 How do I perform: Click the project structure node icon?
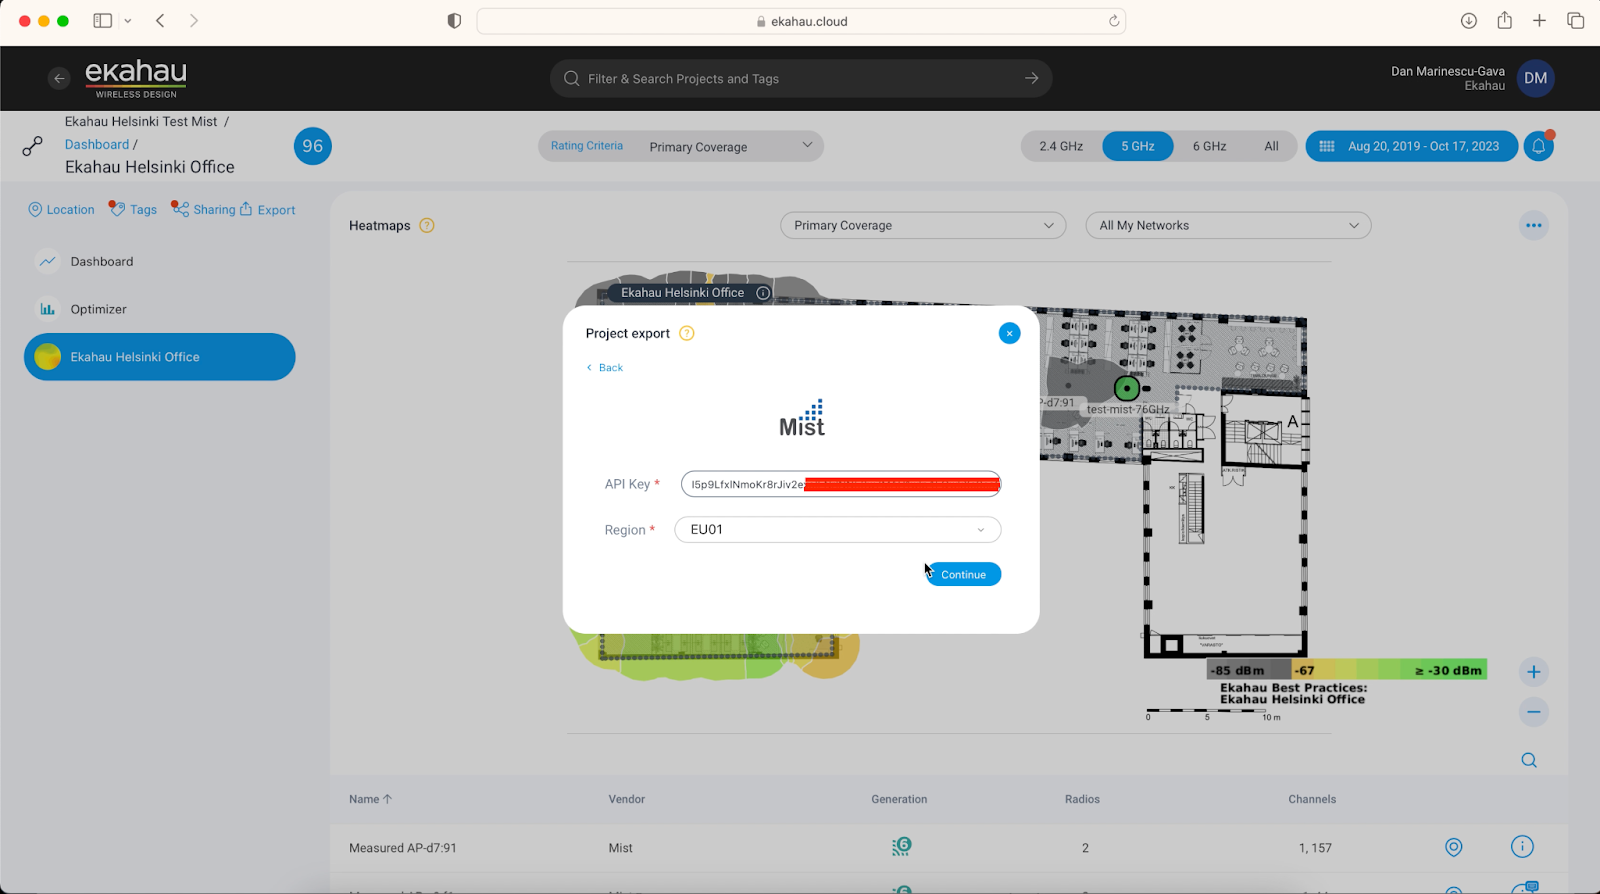pos(33,146)
